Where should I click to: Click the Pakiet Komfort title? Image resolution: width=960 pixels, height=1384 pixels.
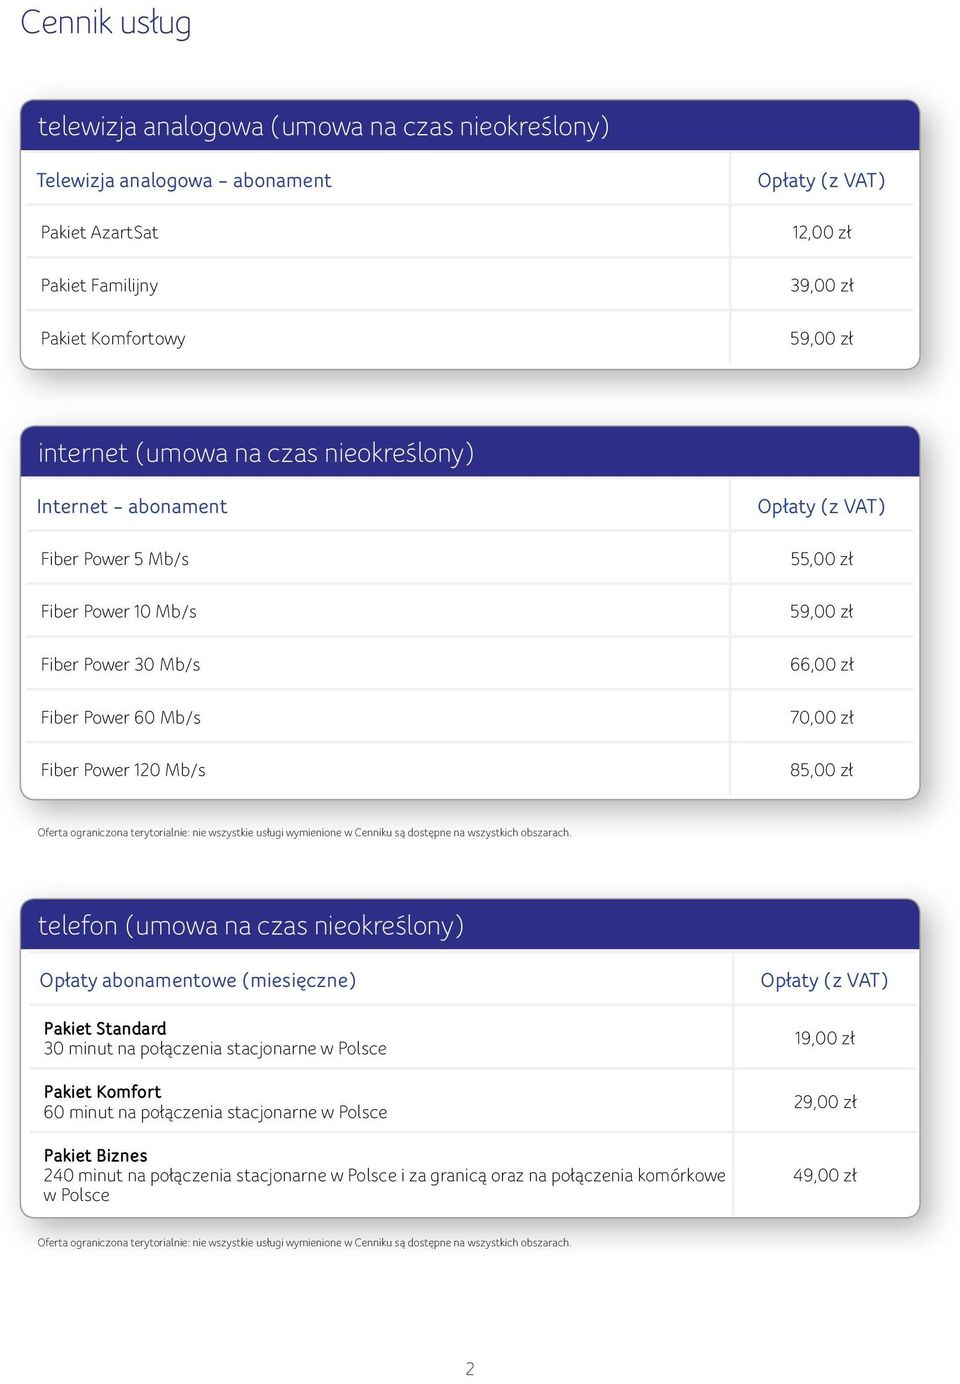click(x=102, y=1091)
